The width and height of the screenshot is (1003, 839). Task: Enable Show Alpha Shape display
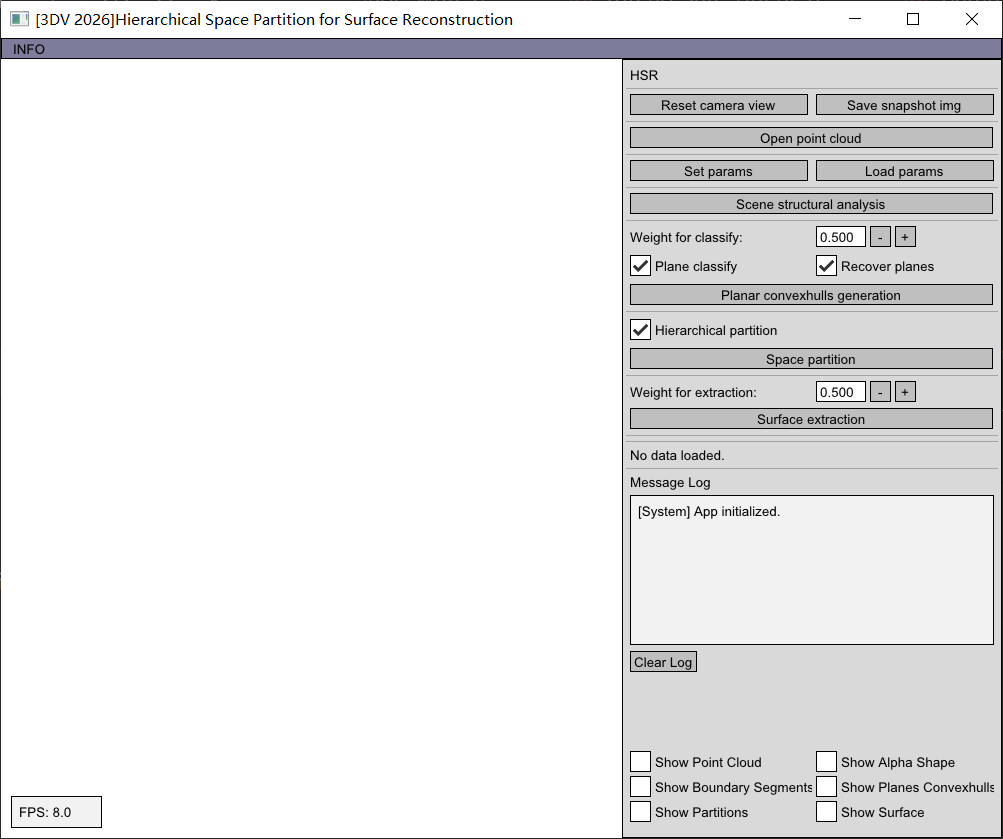click(x=826, y=761)
